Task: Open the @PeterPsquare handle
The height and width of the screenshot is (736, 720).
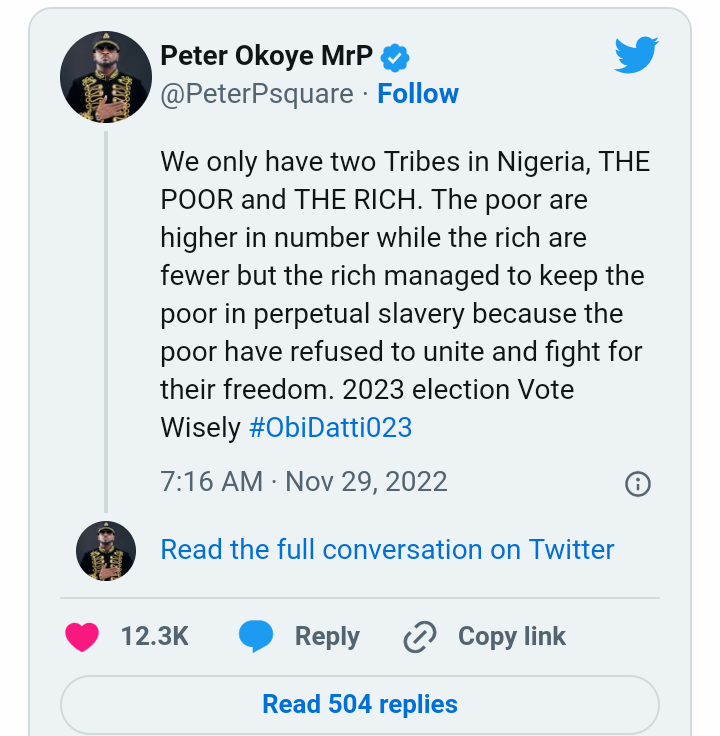Action: click(257, 94)
